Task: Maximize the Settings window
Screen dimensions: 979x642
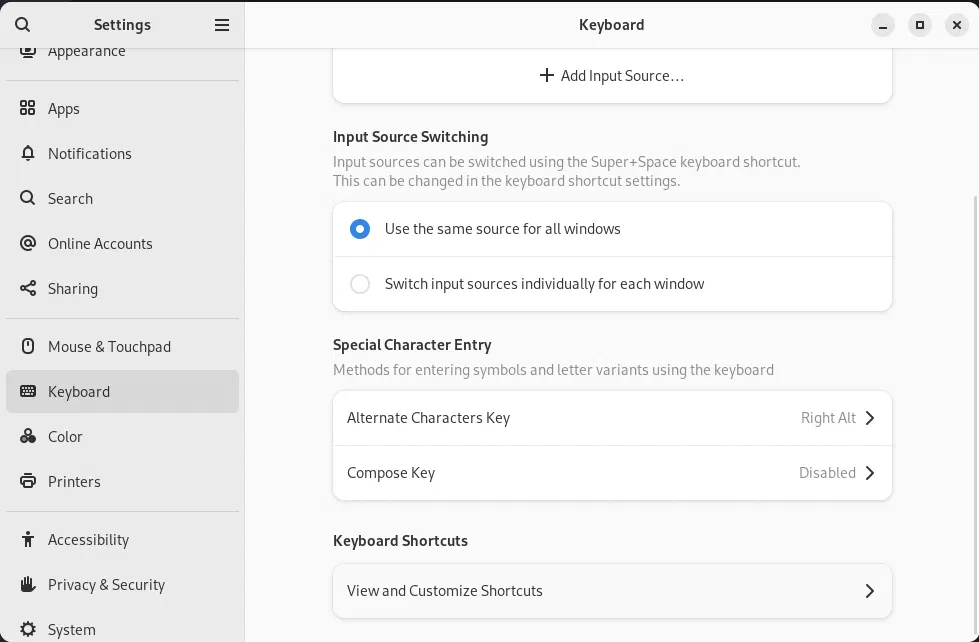Action: 920,25
